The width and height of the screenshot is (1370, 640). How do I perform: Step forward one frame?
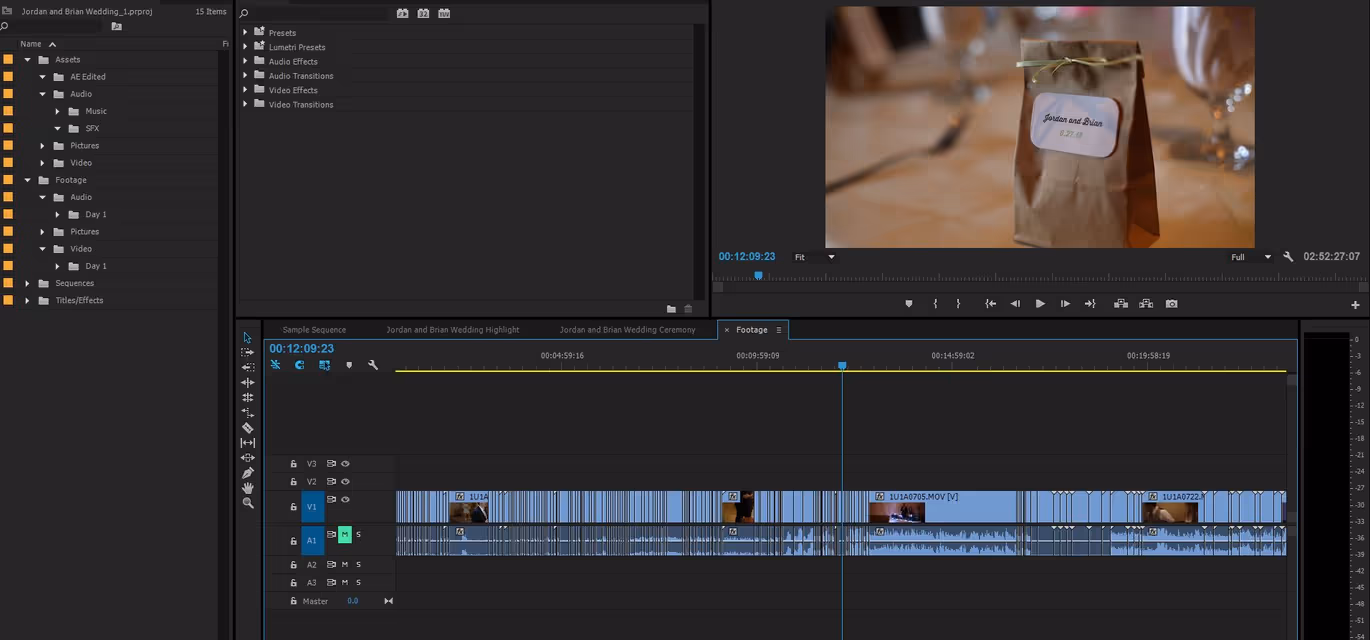click(x=1065, y=304)
